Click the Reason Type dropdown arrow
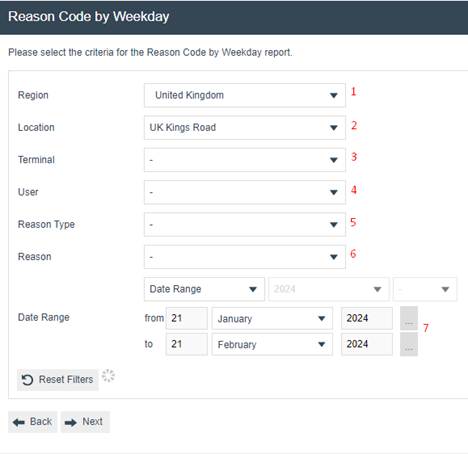Image resolution: width=468 pixels, height=454 pixels. coord(334,225)
